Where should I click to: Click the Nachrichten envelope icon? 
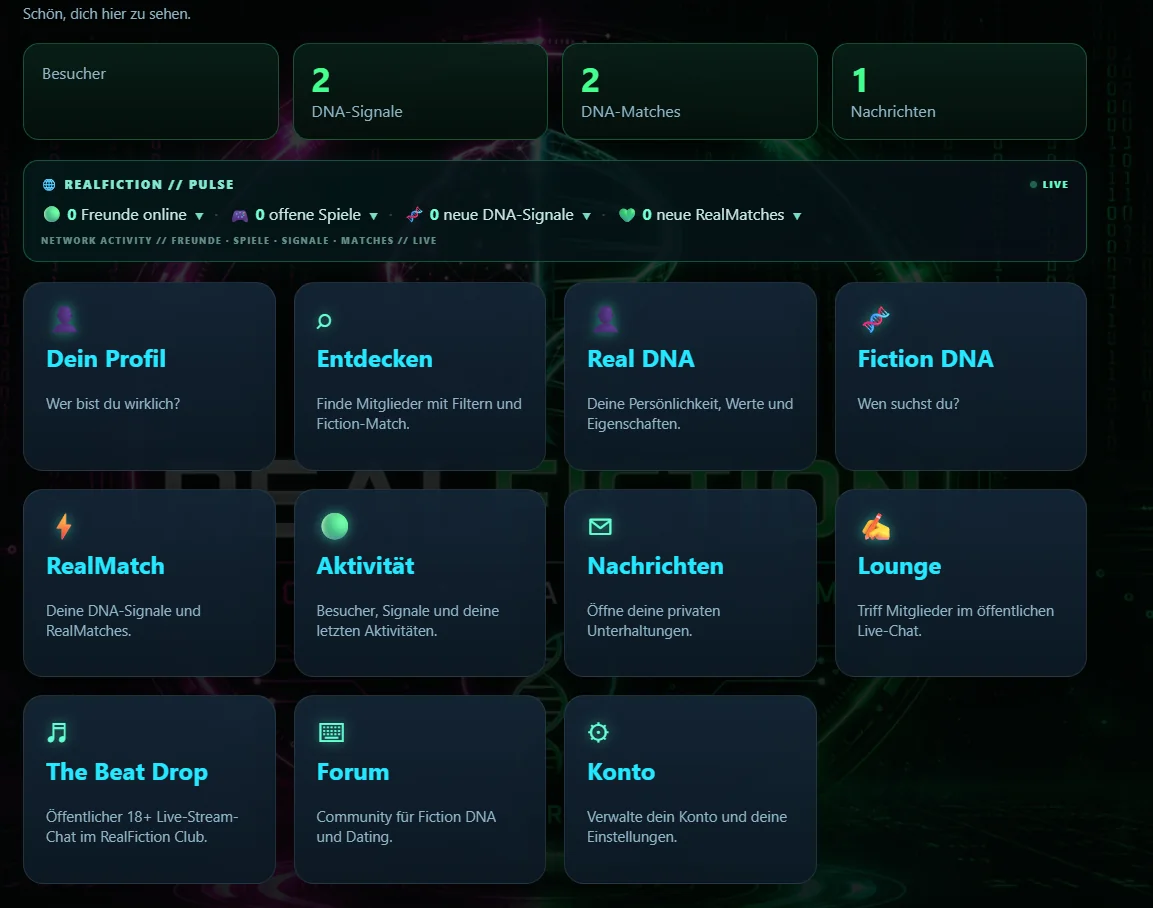click(600, 526)
